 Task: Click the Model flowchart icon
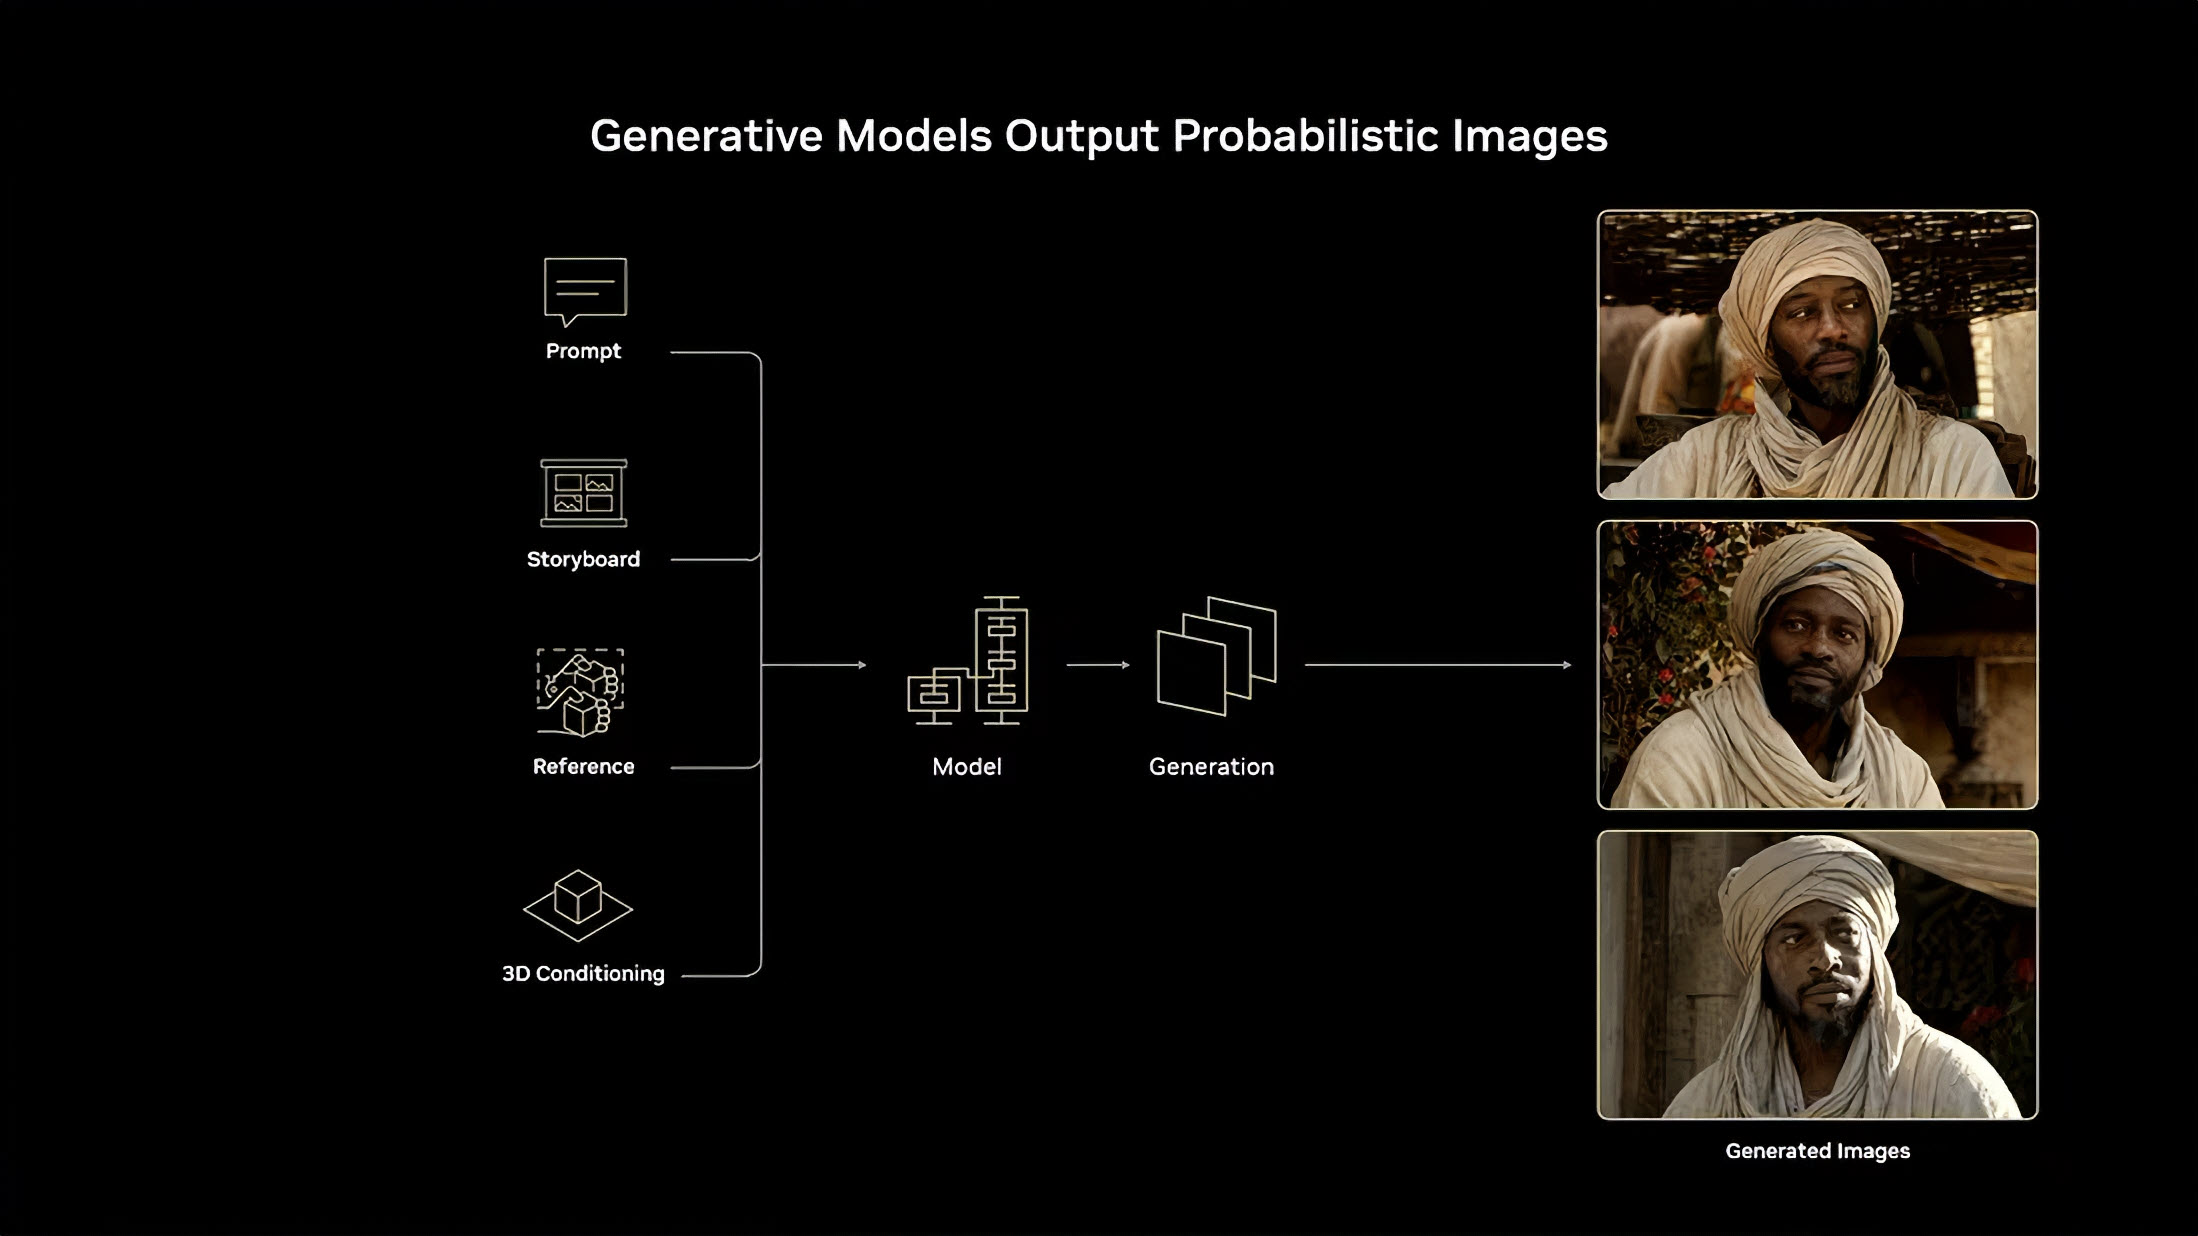[968, 661]
